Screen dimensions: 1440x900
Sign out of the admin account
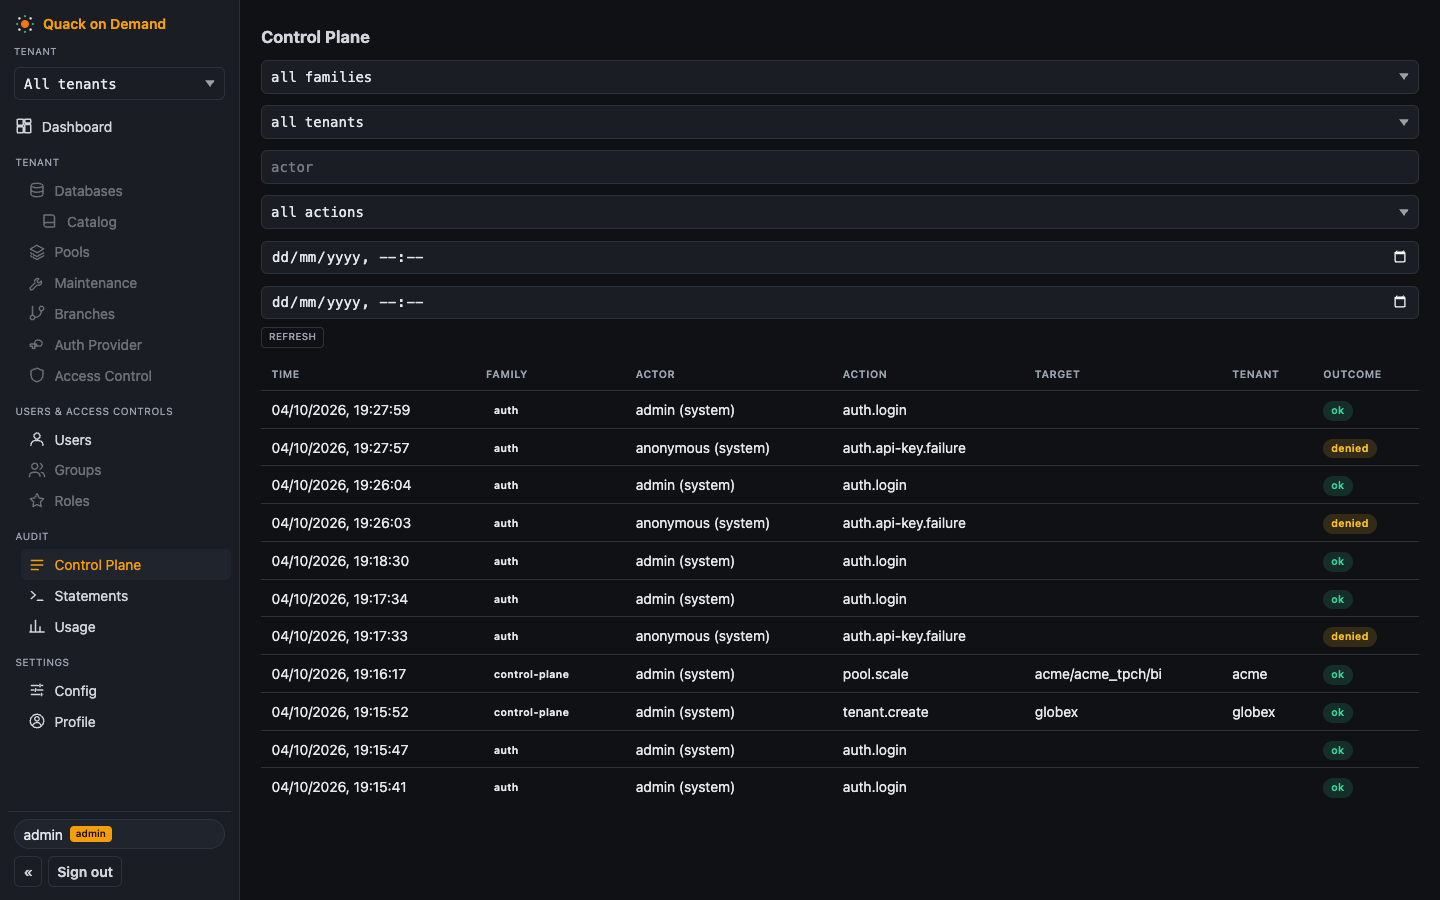click(85, 872)
